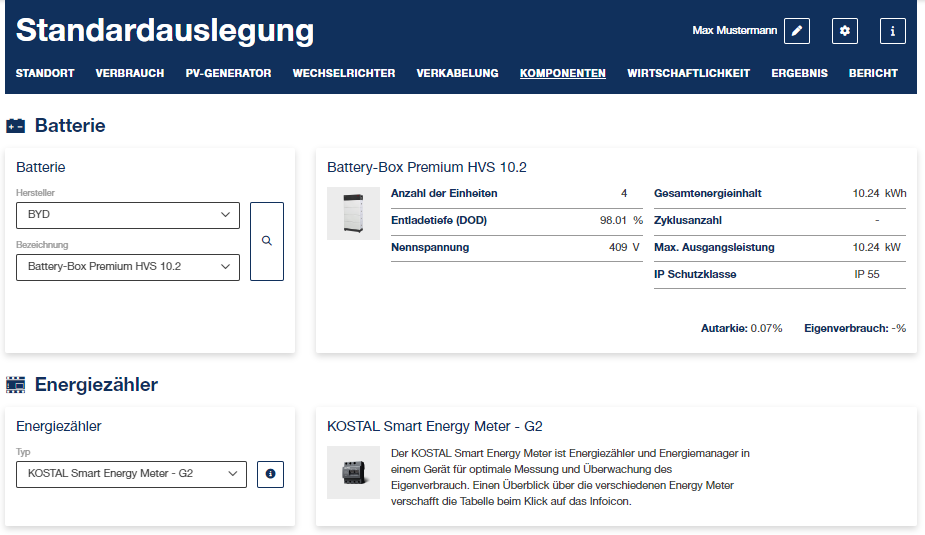Open the Hersteller dropdown showing BYD
This screenshot has height=535, width=925.
[x=128, y=215]
